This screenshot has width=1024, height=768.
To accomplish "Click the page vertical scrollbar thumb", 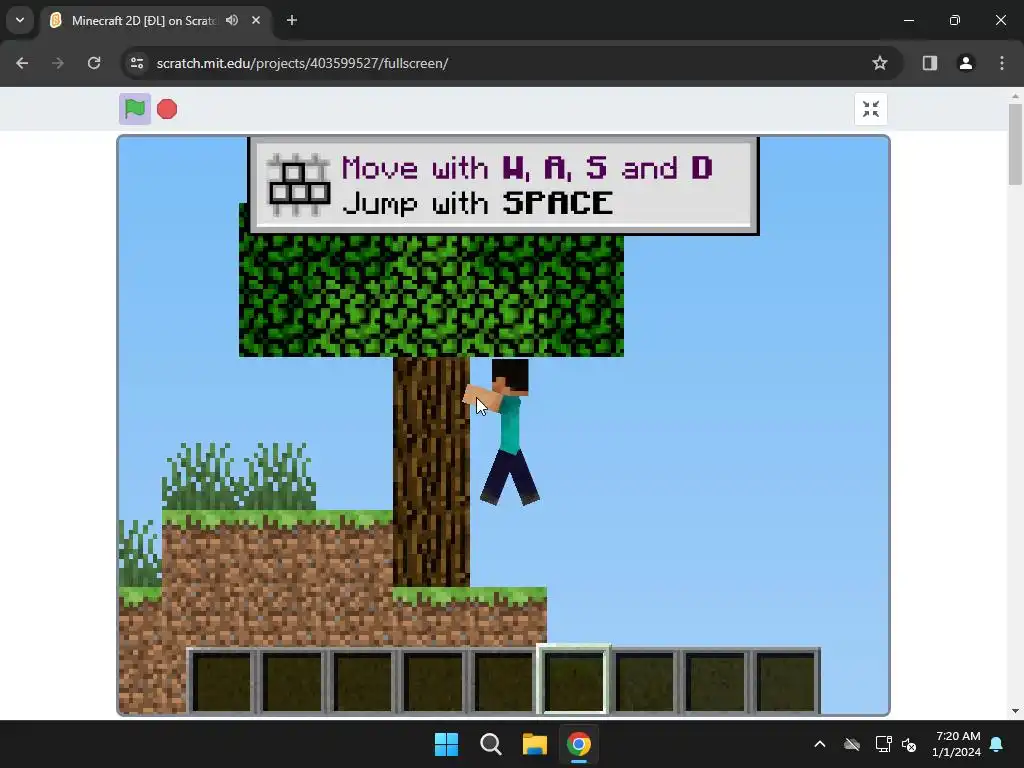I will 1015,144.
